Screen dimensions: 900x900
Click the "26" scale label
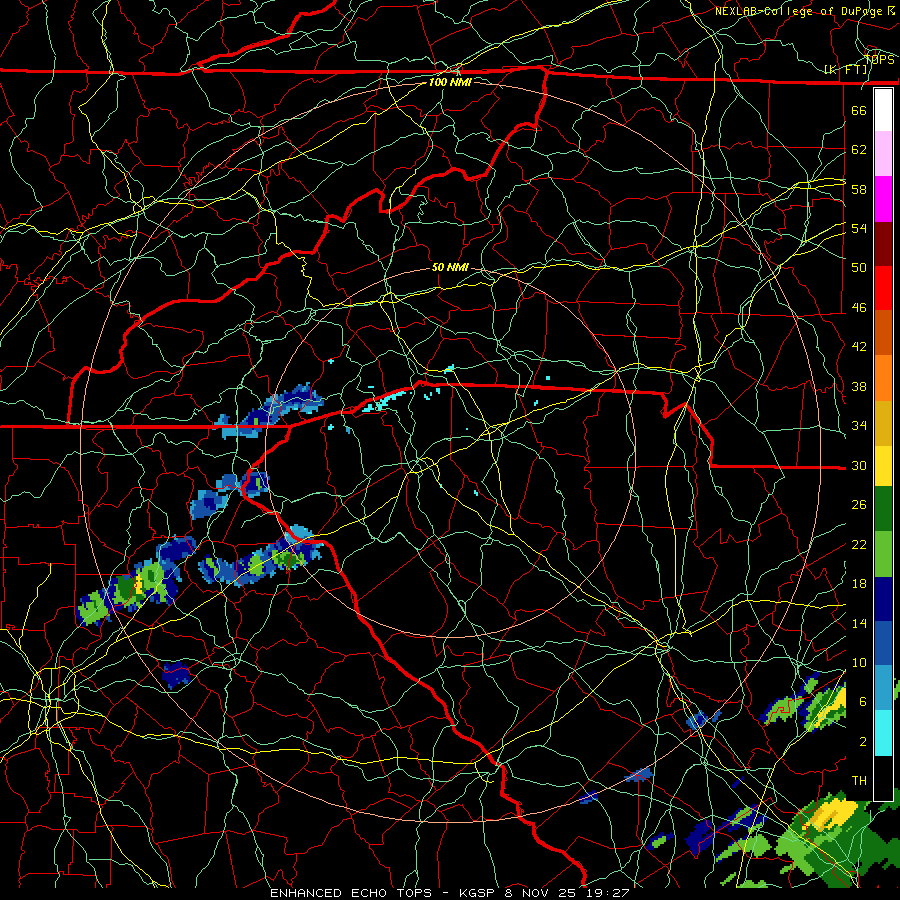coord(859,505)
